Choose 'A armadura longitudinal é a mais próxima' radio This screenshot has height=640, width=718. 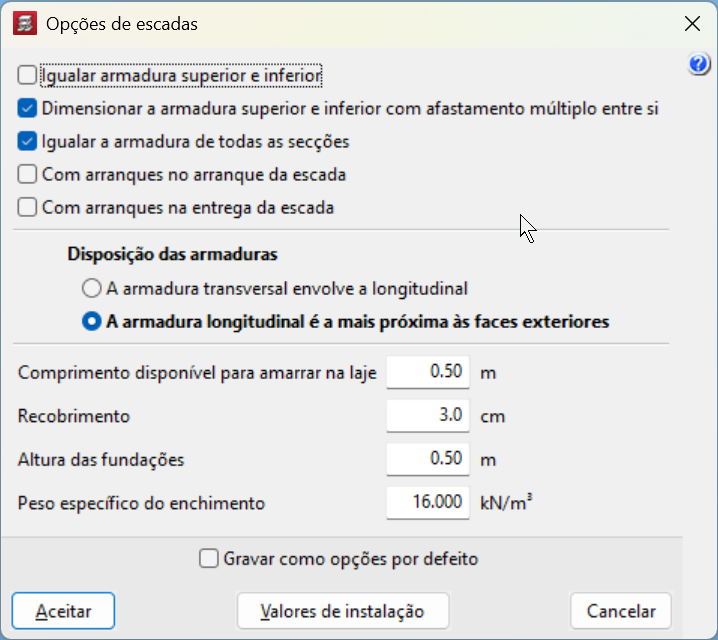pos(92,322)
